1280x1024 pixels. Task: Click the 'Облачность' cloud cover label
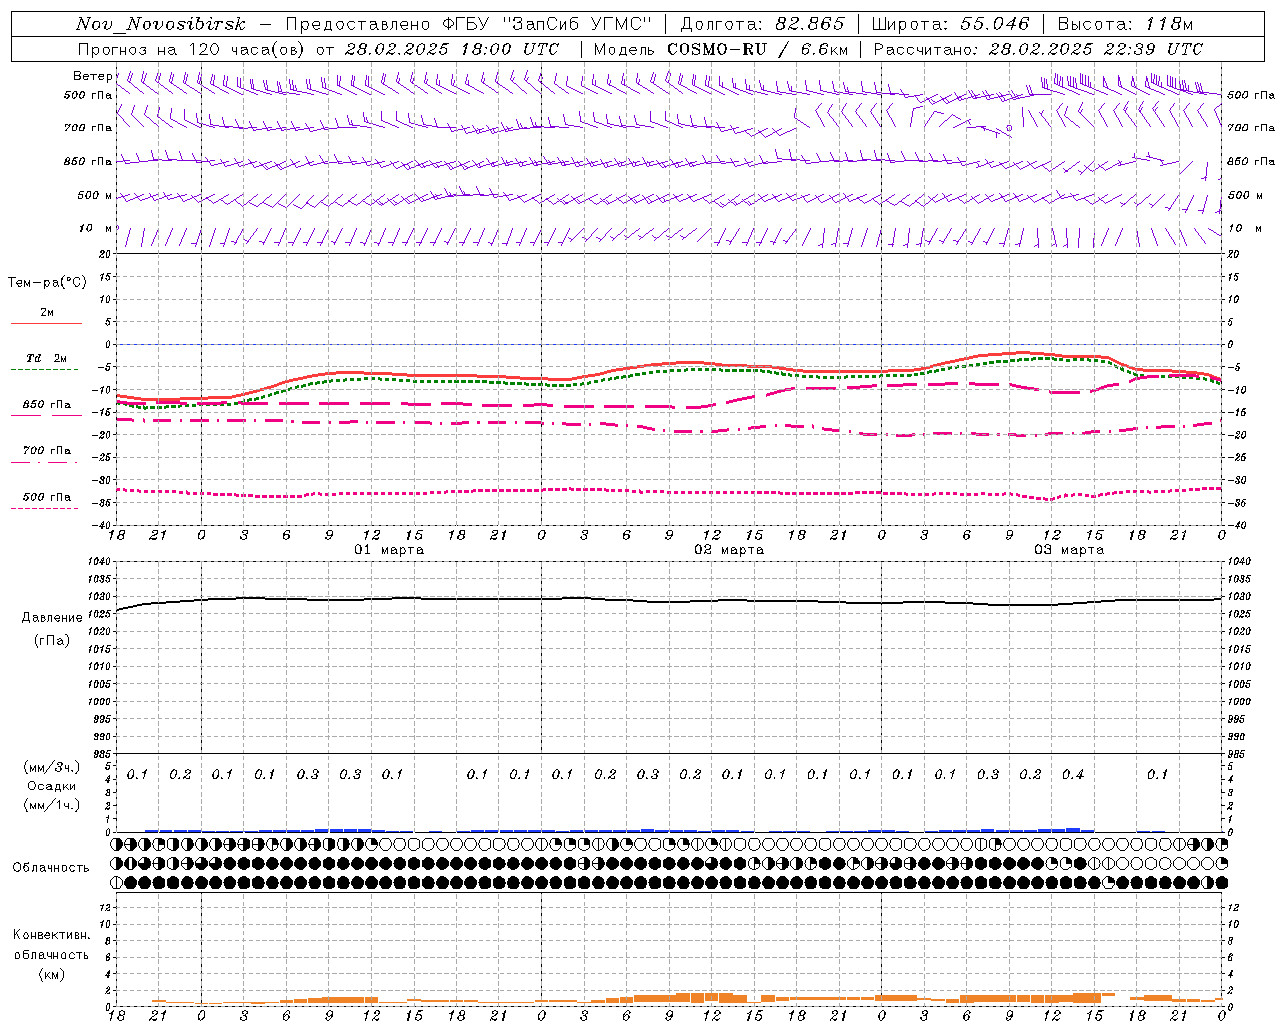51,867
